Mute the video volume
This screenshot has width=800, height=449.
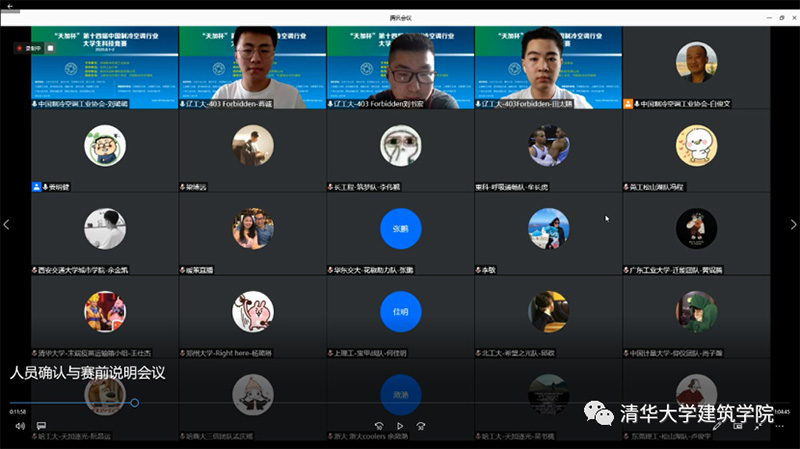[20, 426]
